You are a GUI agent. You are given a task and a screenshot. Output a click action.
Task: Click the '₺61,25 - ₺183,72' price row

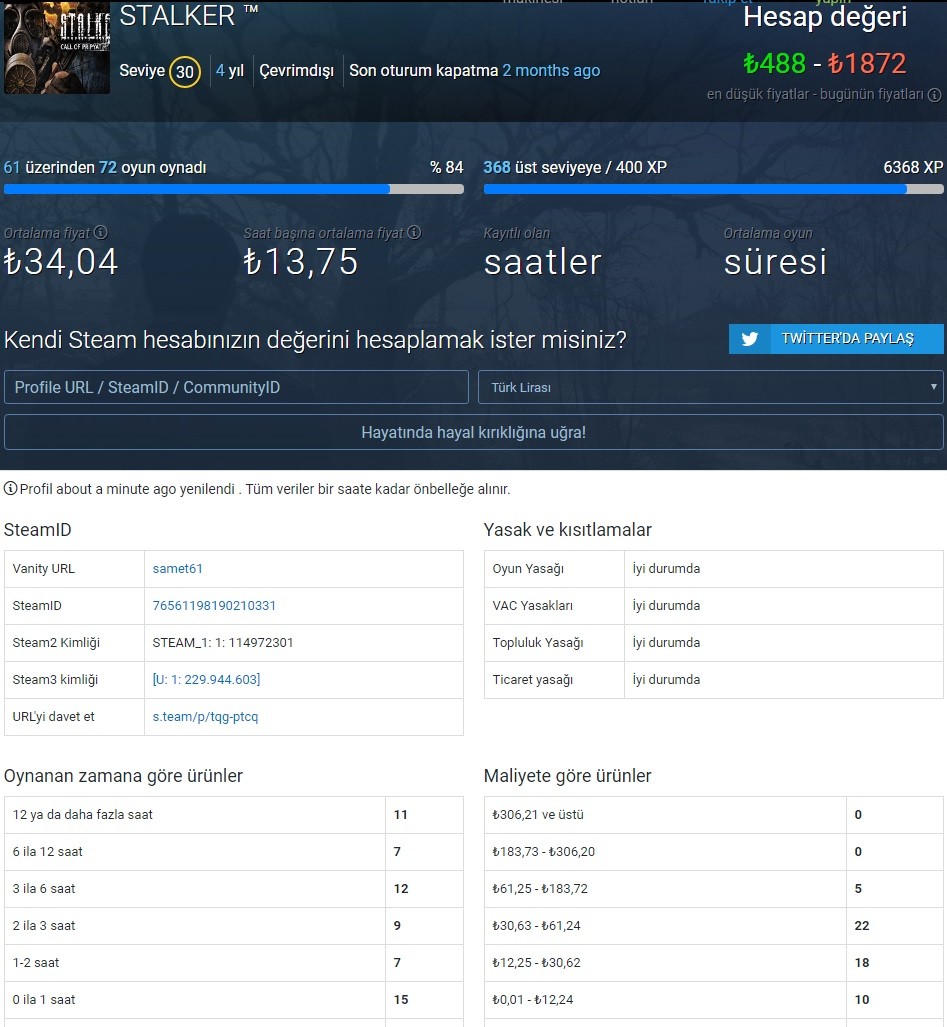tap(713, 889)
